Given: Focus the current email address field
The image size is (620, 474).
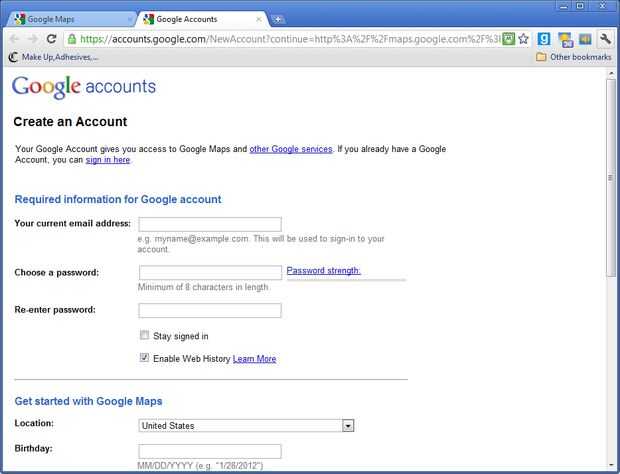Looking at the screenshot, I should tap(210, 224).
